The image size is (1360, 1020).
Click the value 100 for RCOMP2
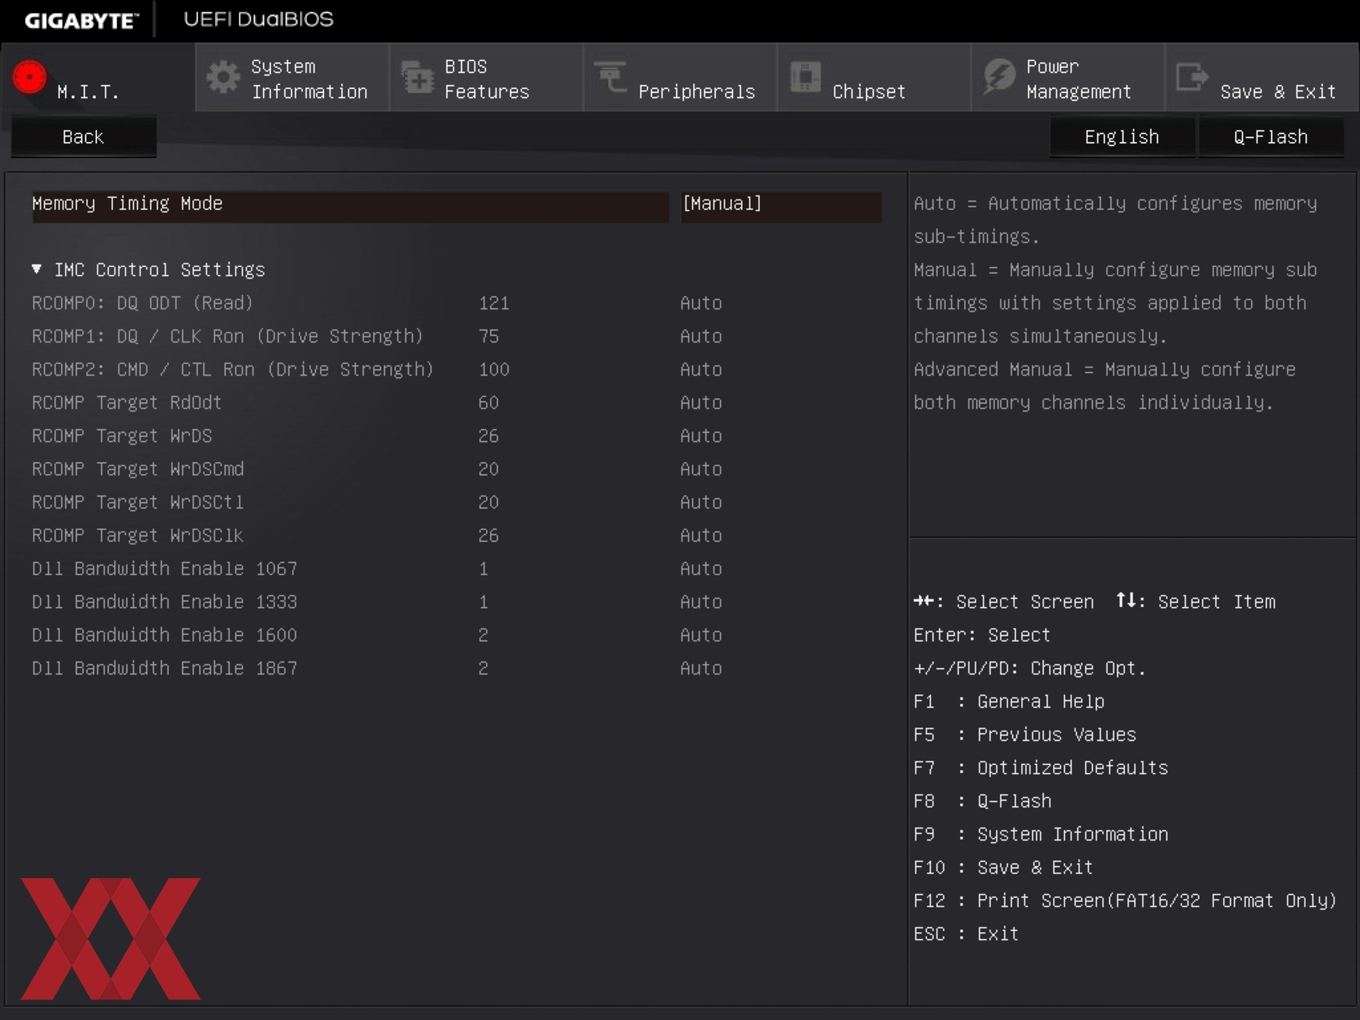pyautogui.click(x=494, y=369)
